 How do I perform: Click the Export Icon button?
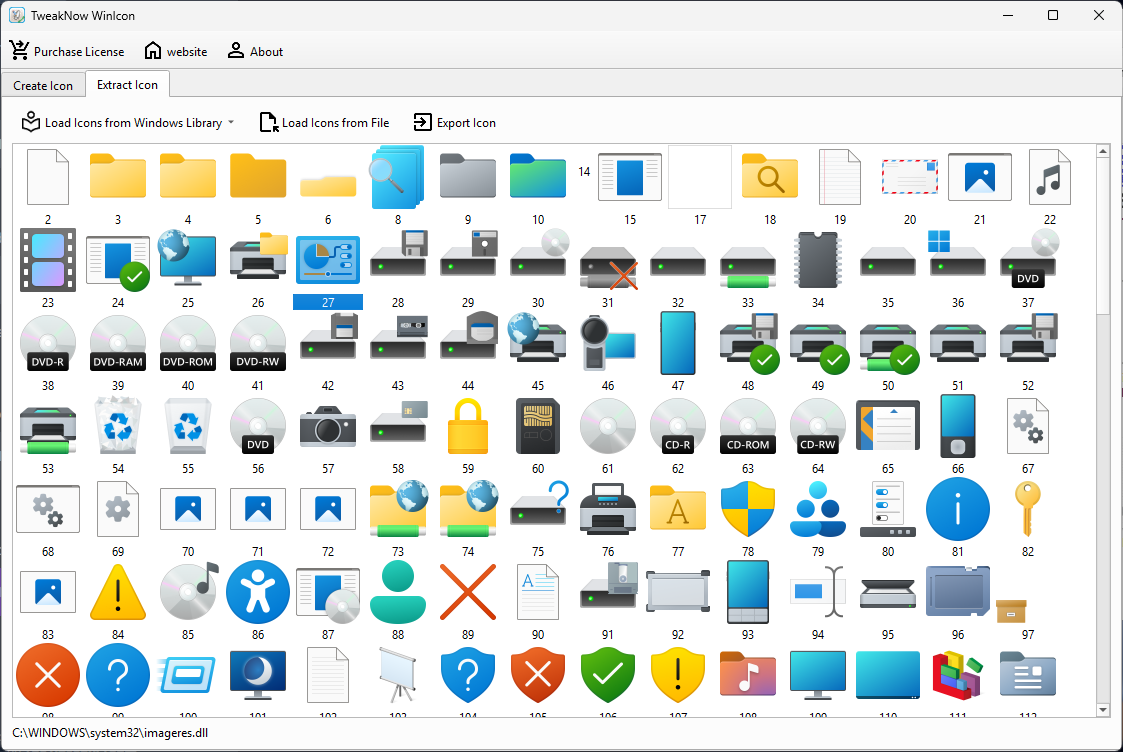455,122
